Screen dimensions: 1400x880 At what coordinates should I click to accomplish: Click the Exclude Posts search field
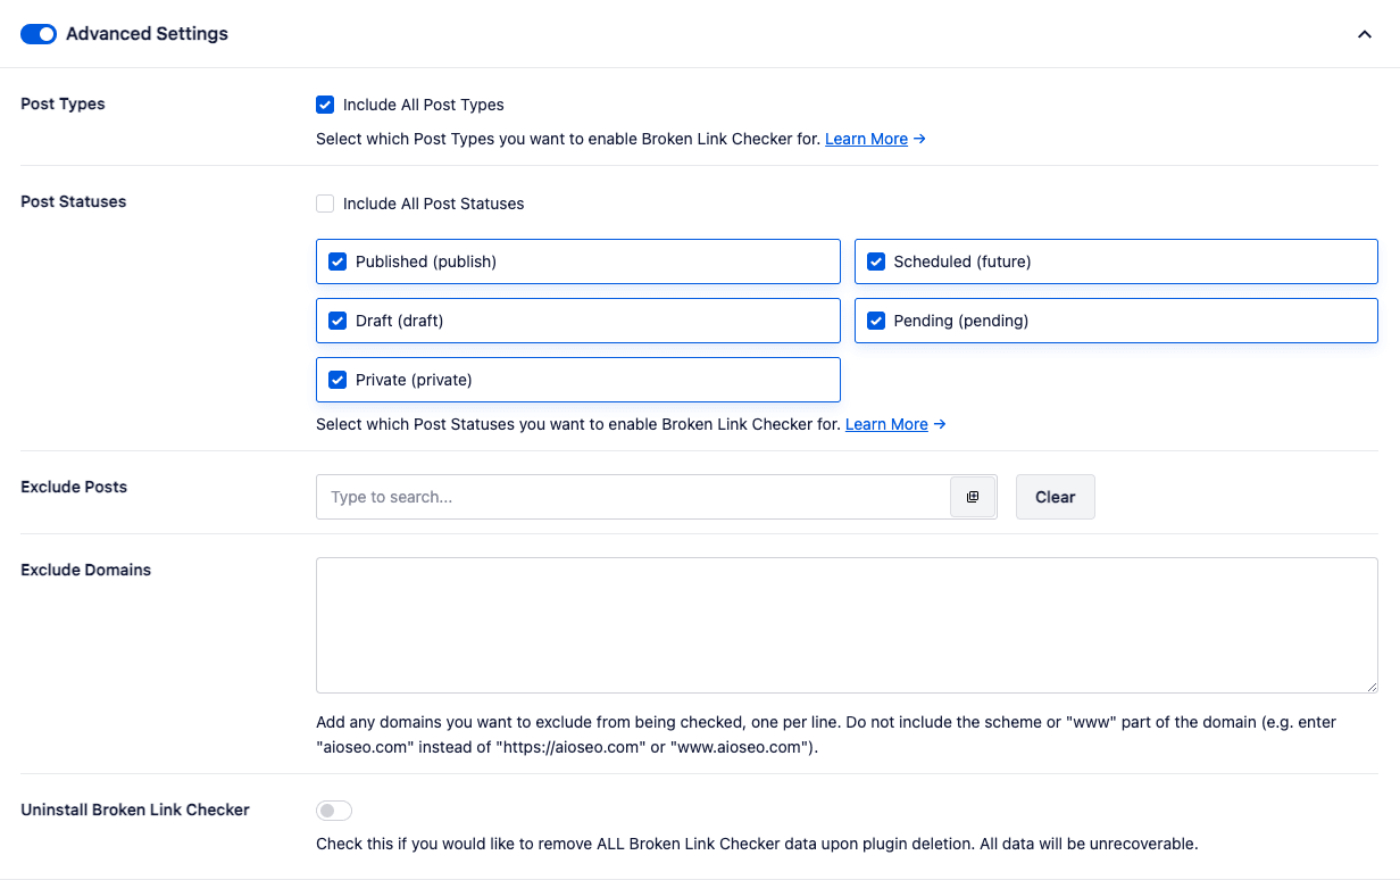pos(633,497)
